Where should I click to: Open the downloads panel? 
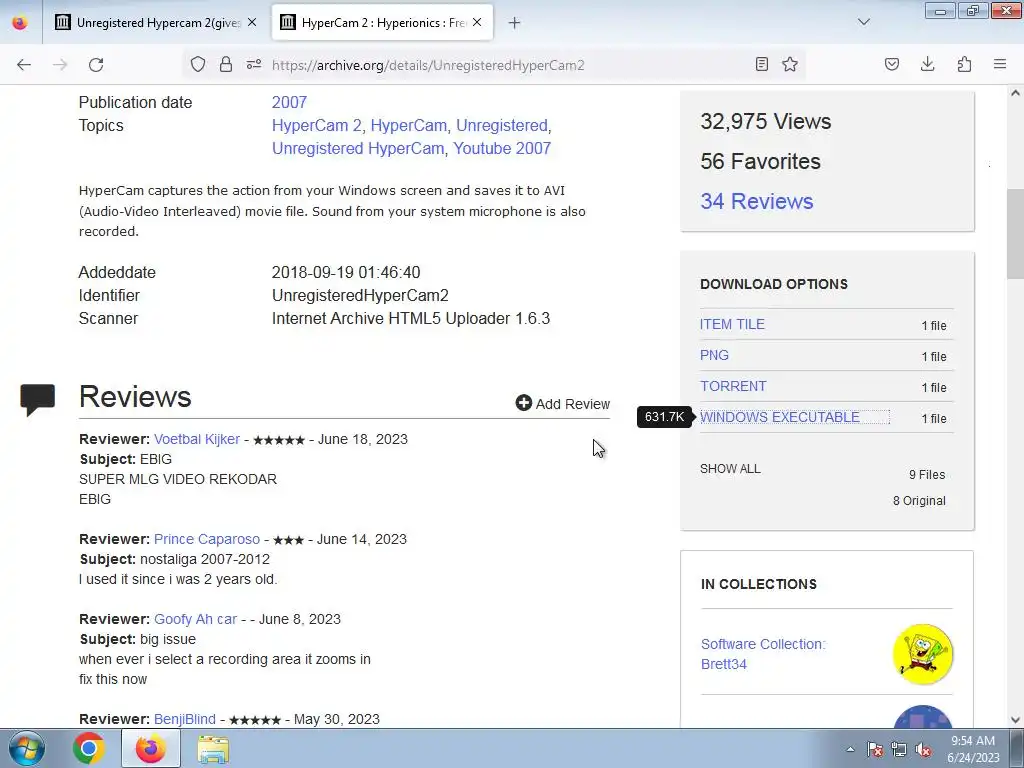(927, 64)
